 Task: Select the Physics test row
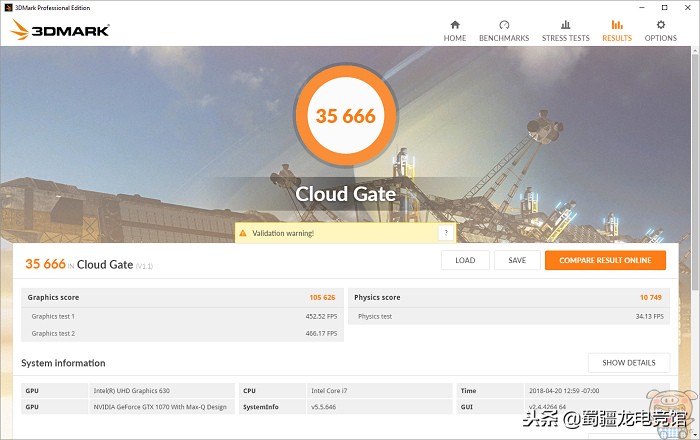pyautogui.click(x=509, y=316)
